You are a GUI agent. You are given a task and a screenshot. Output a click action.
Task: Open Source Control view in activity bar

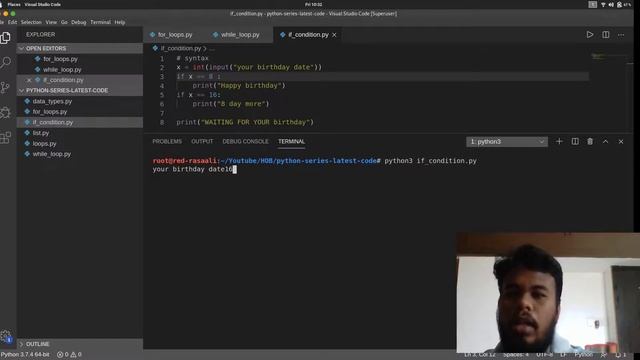tap(5, 87)
